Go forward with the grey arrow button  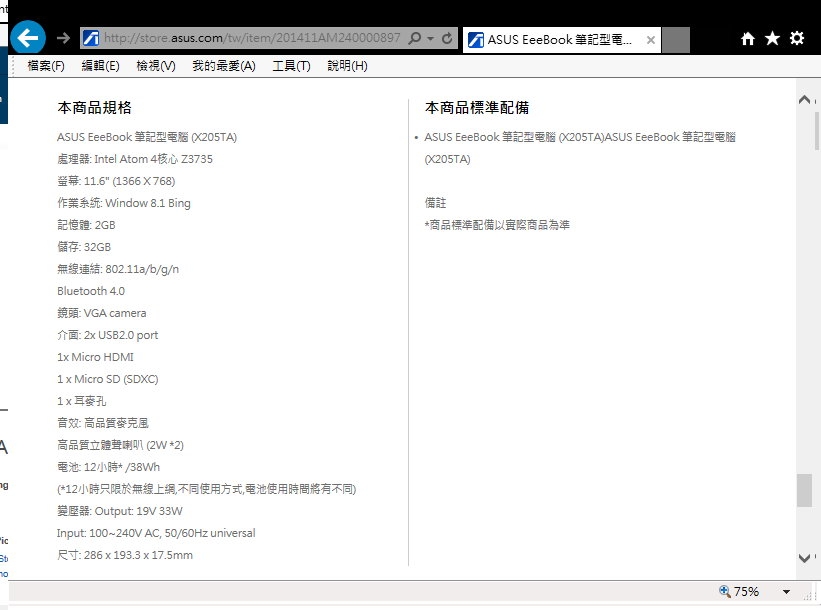[63, 38]
